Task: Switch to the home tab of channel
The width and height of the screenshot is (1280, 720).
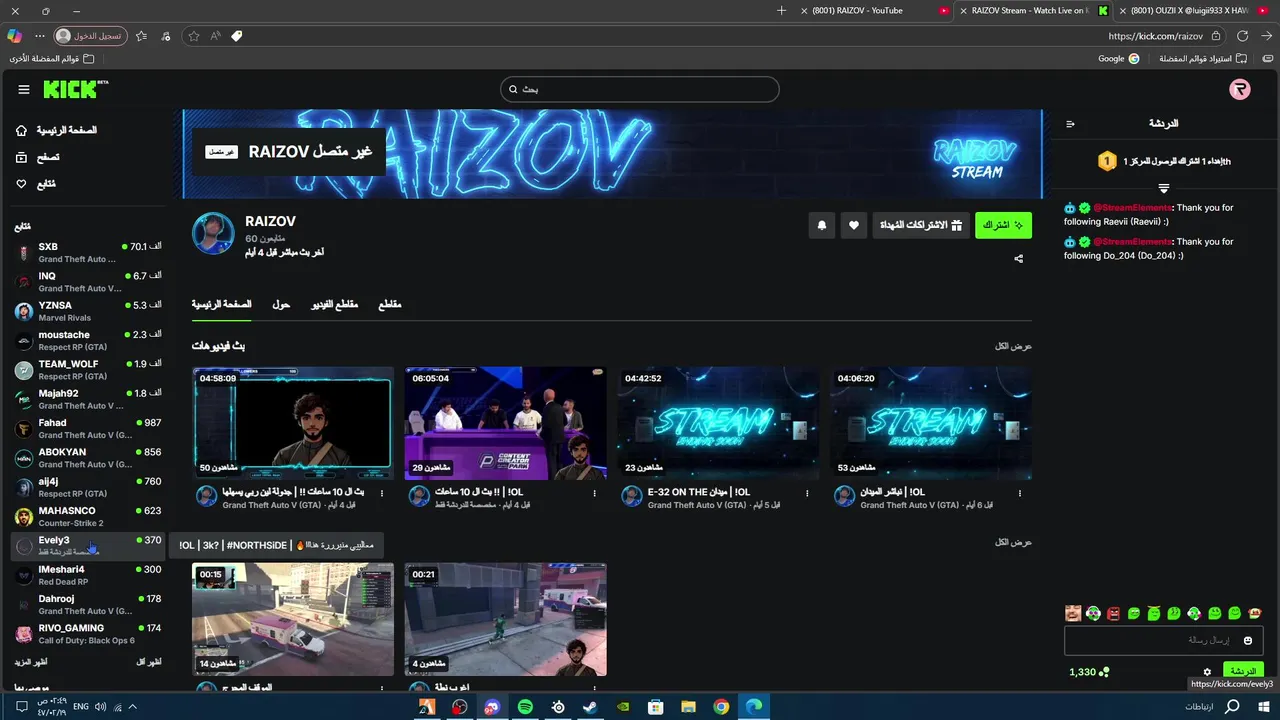Action: click(x=221, y=304)
